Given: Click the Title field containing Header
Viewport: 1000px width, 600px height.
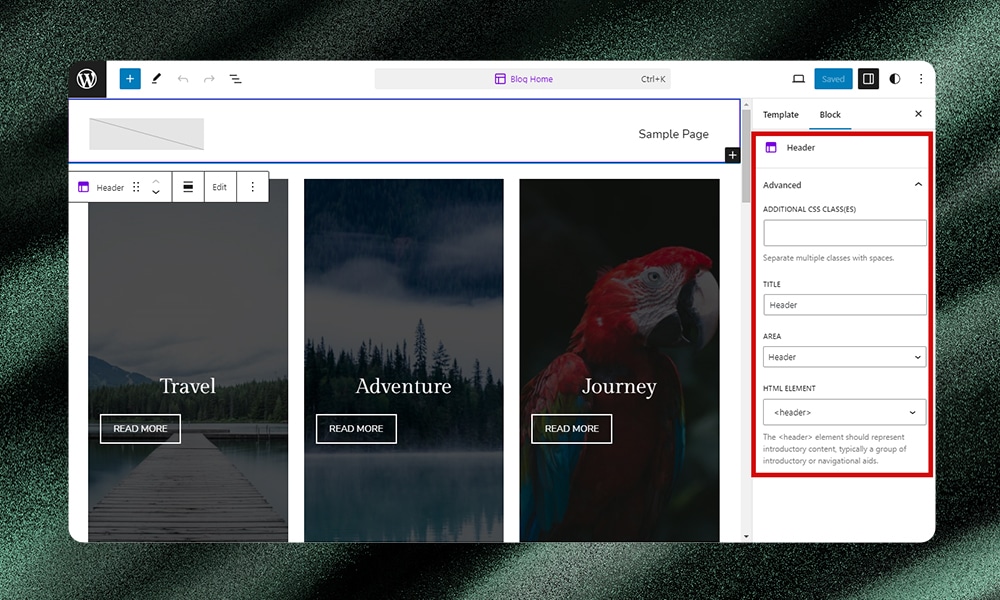Looking at the screenshot, I should 844,305.
